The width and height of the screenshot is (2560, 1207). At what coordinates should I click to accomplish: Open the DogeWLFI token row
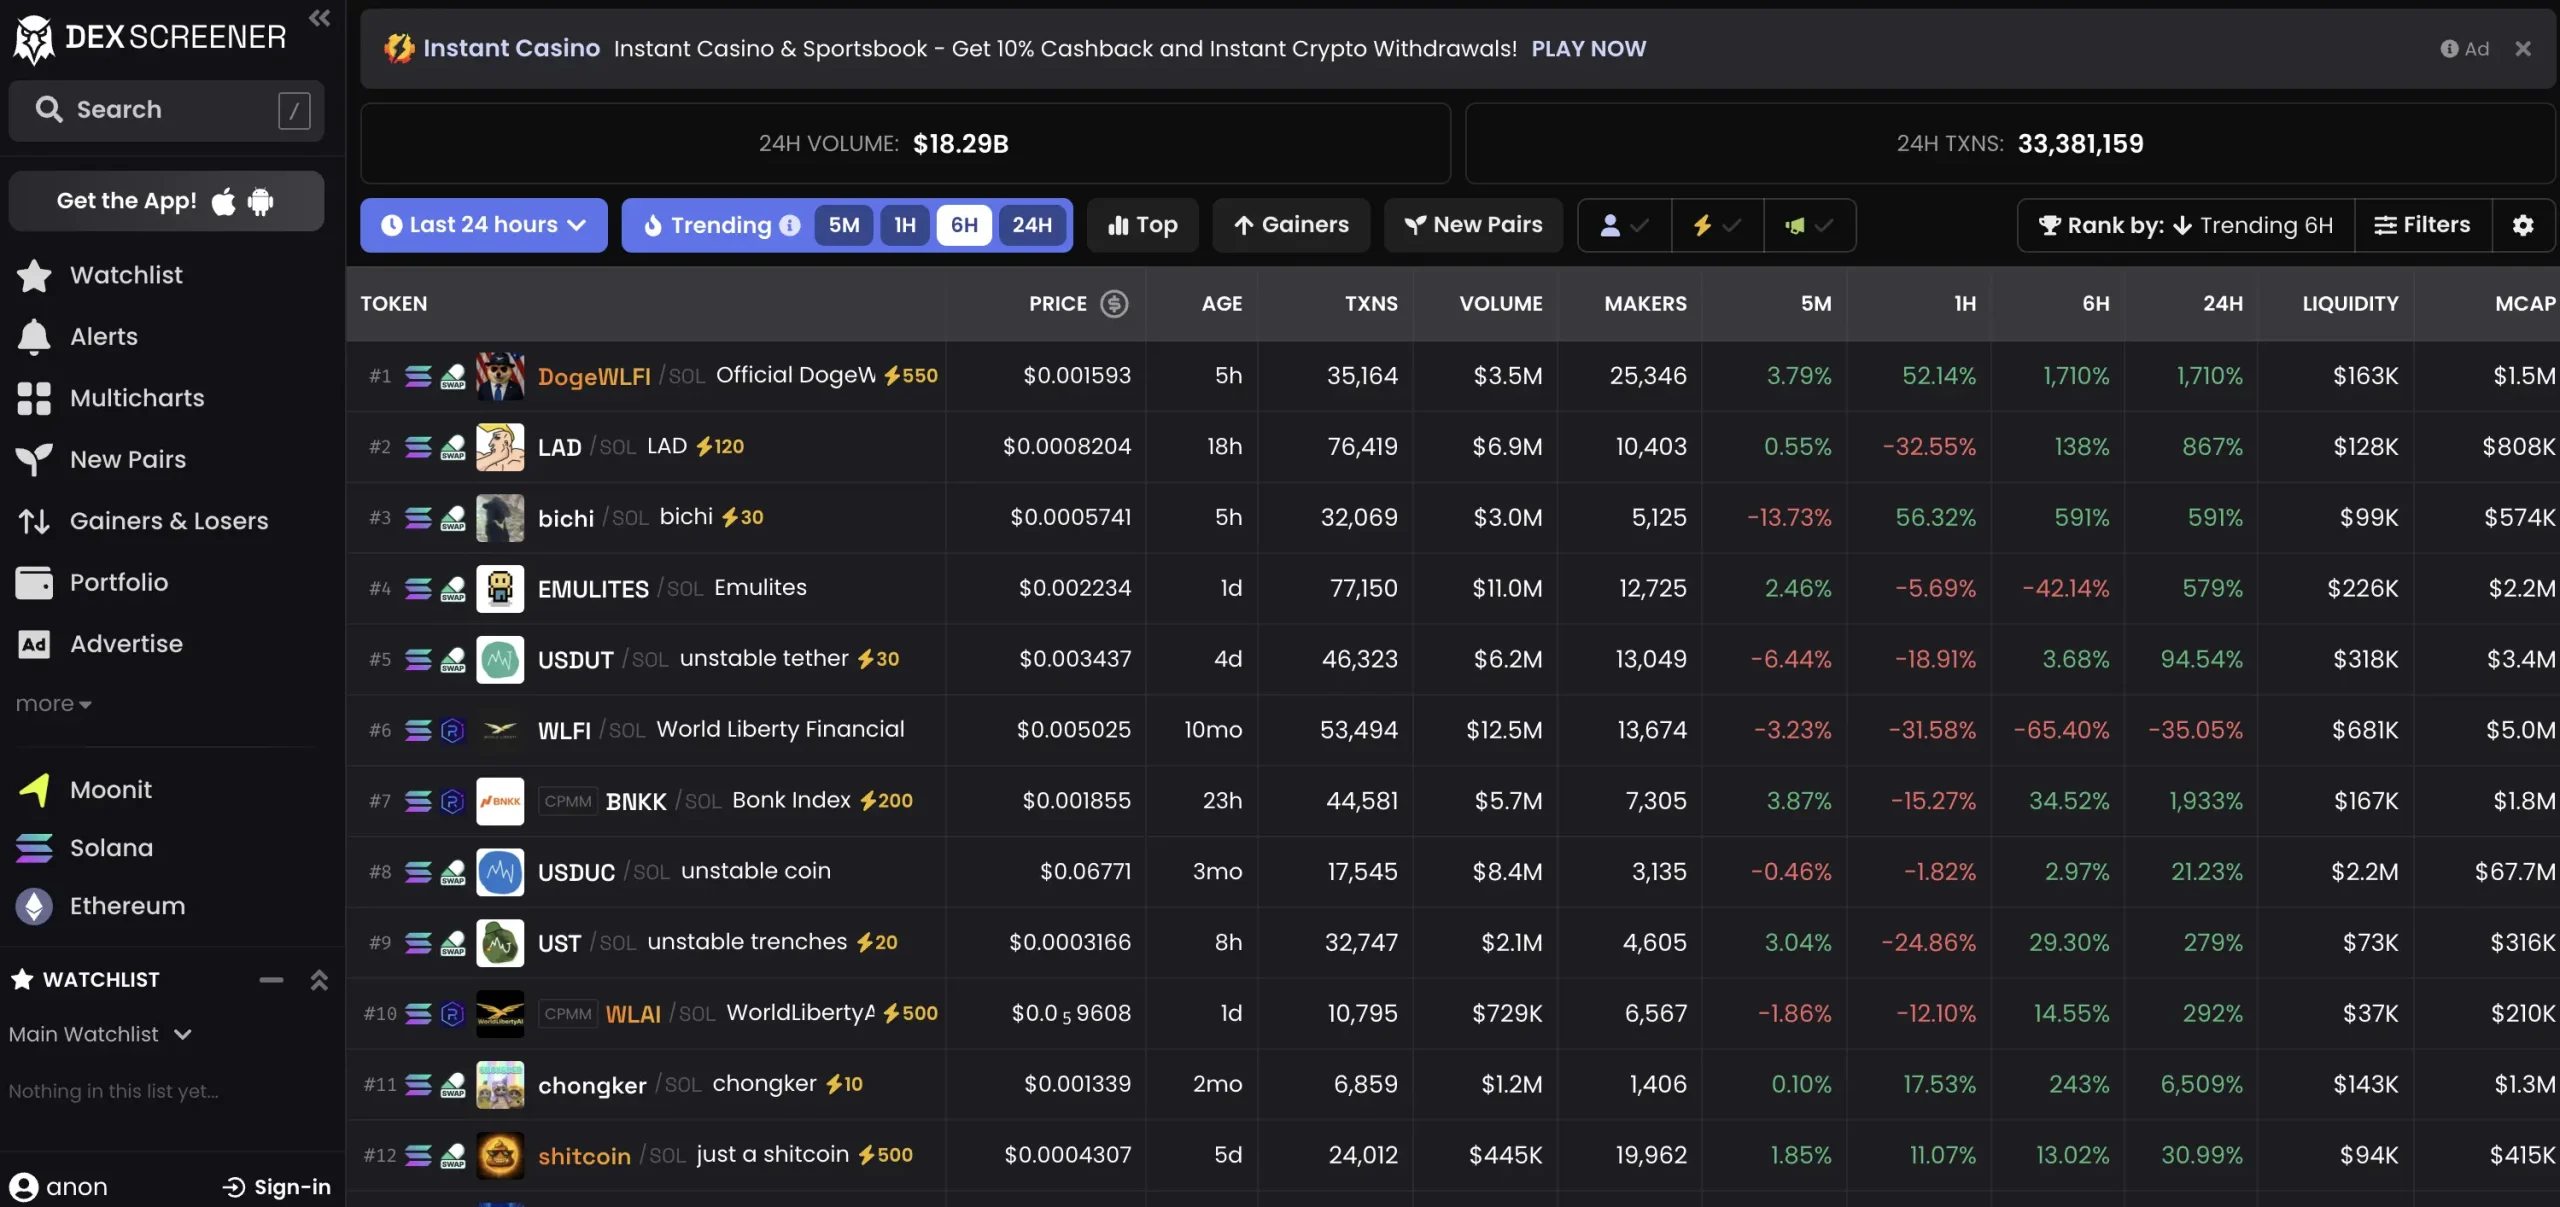click(1453, 376)
